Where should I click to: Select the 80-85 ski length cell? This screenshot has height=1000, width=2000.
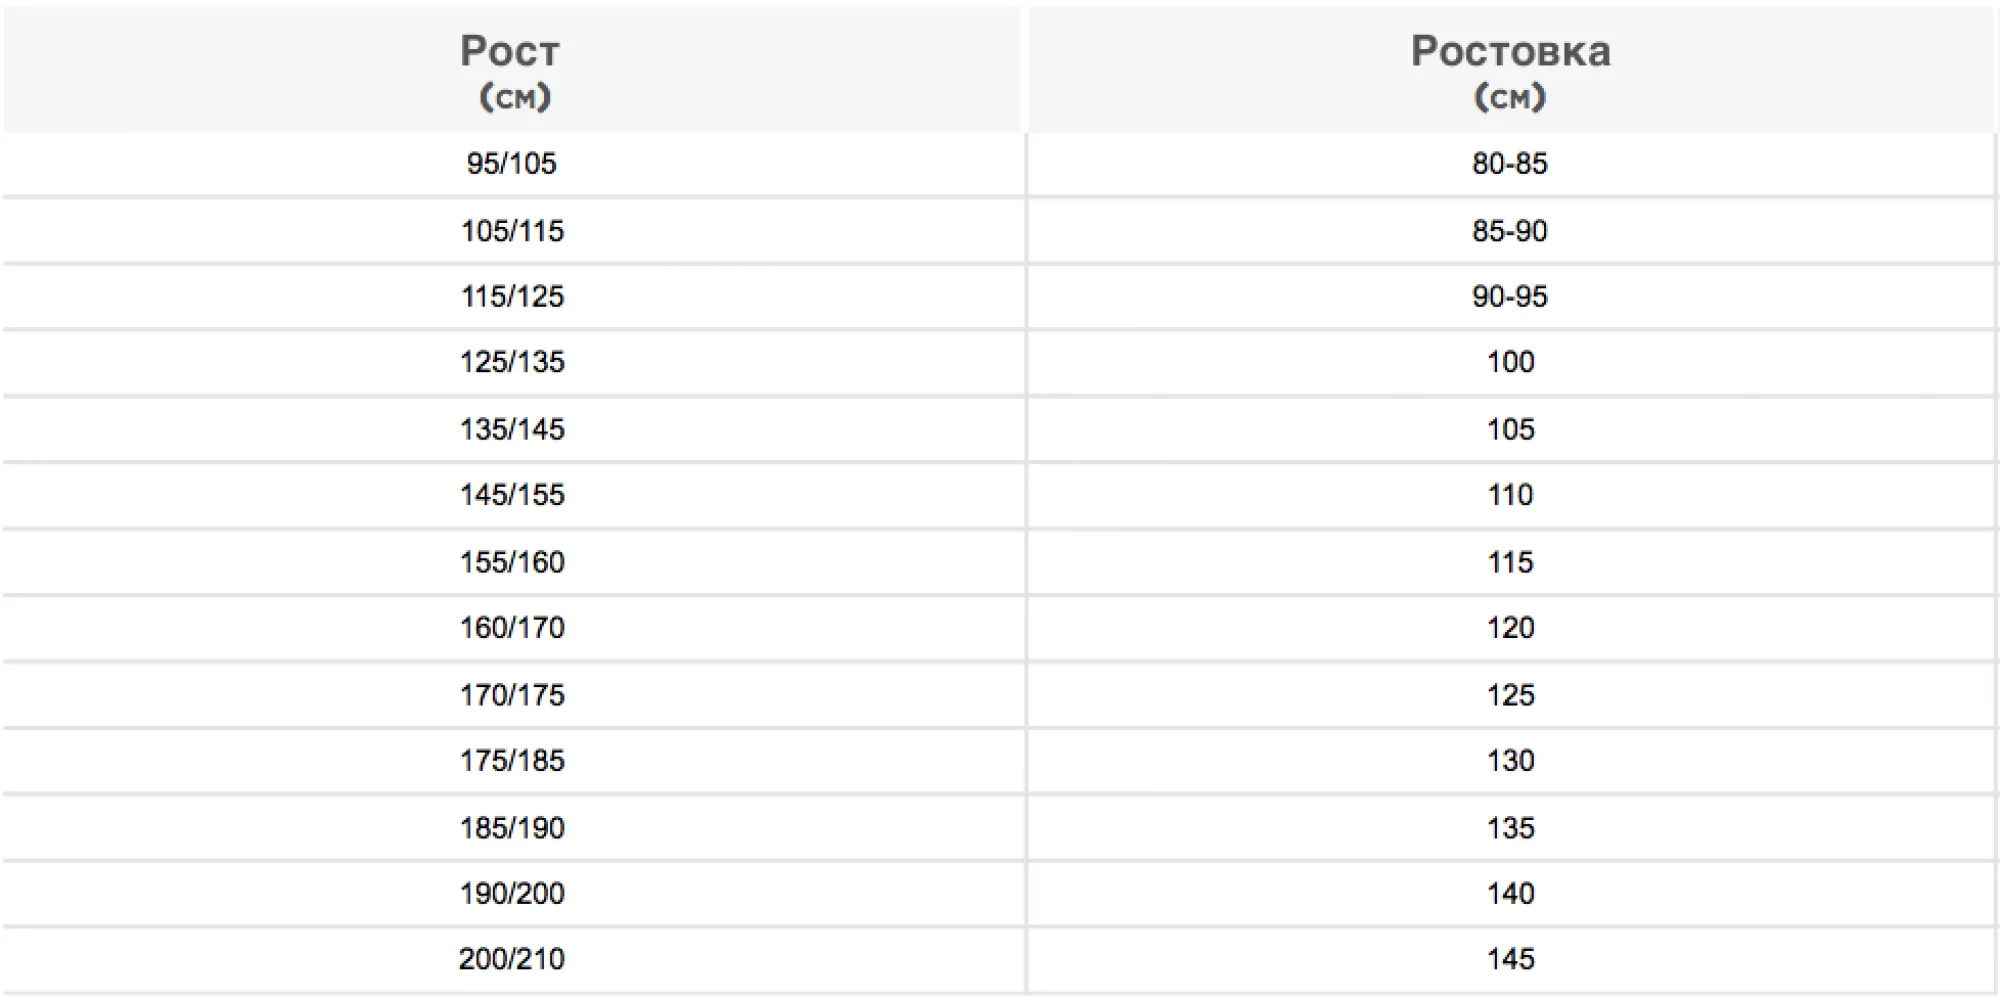point(1510,164)
